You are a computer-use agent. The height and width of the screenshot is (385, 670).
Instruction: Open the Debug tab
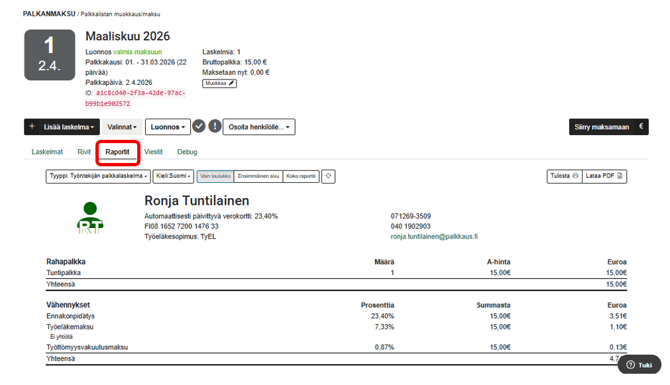click(x=187, y=152)
